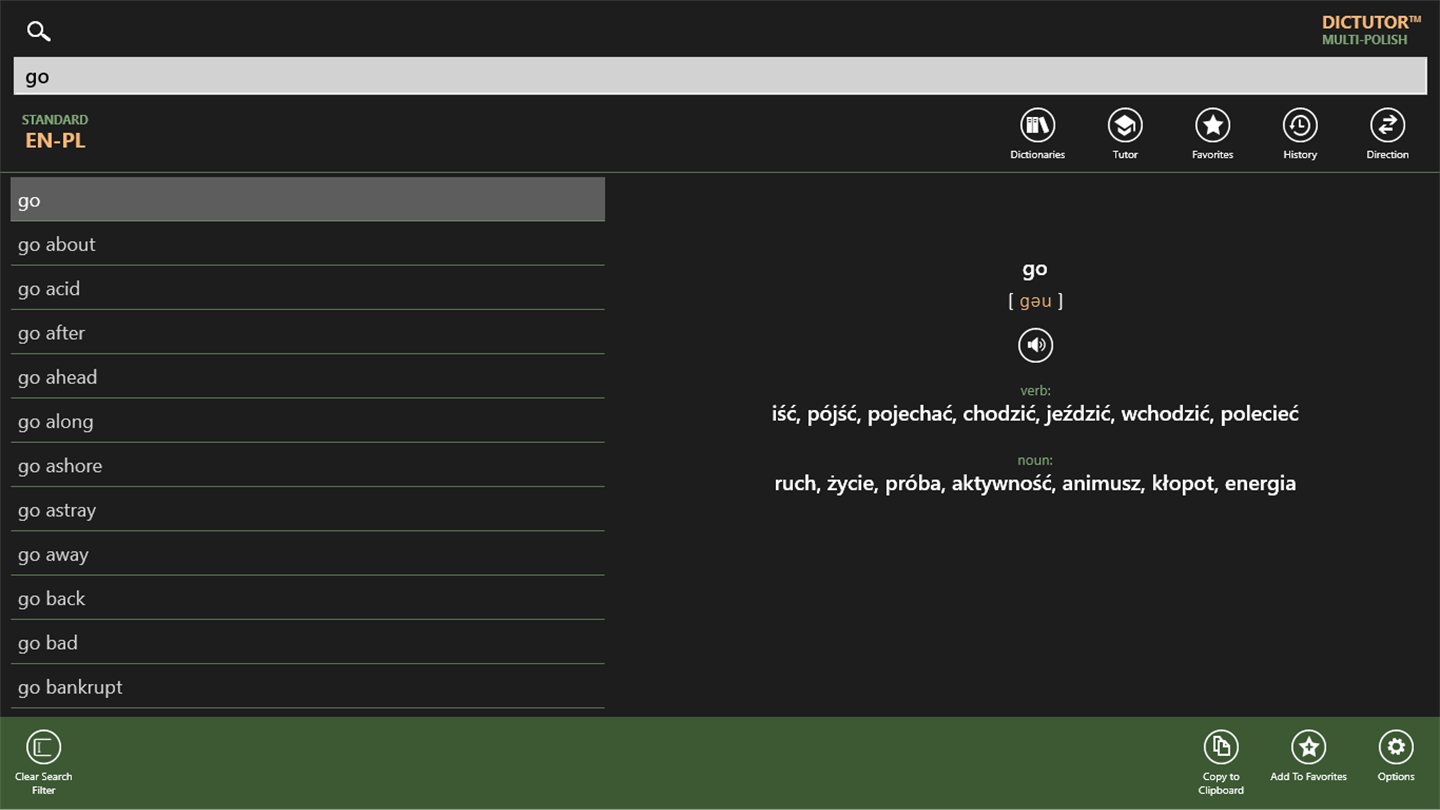
Task: Select "go ahead" in the results list
Action: [308, 377]
